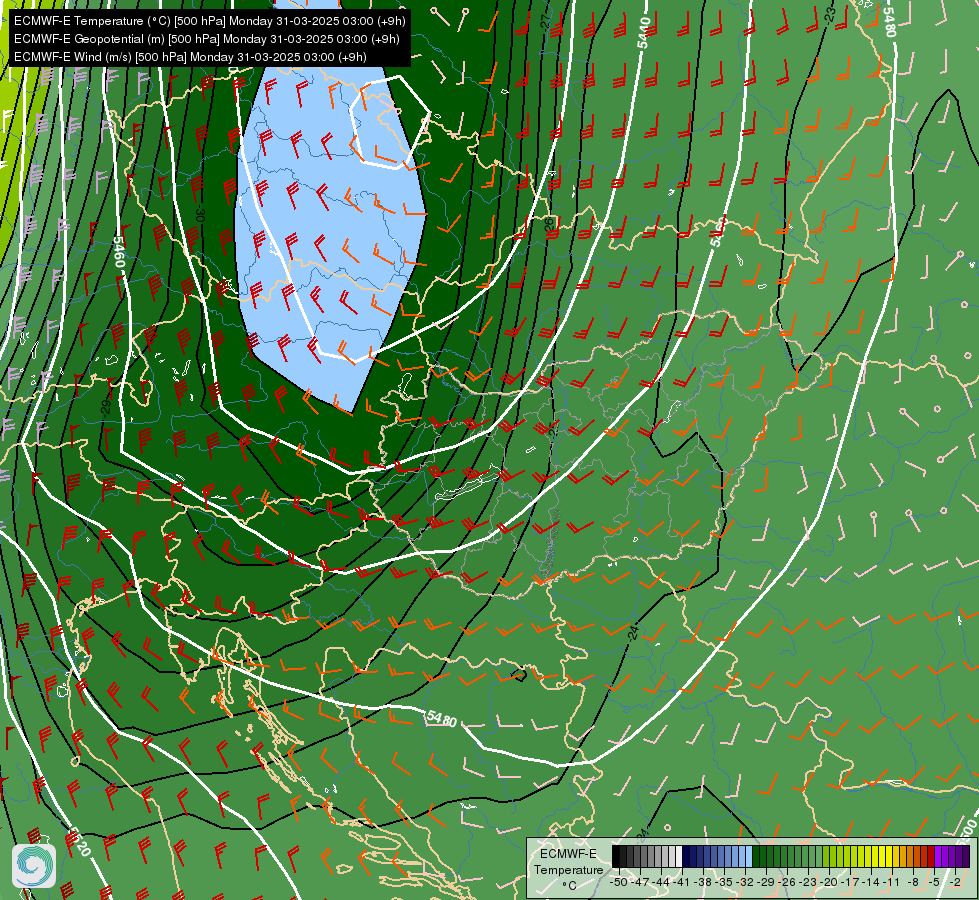Select the ECMWF-E Geopotential 500 hPa title line

tap(207, 39)
